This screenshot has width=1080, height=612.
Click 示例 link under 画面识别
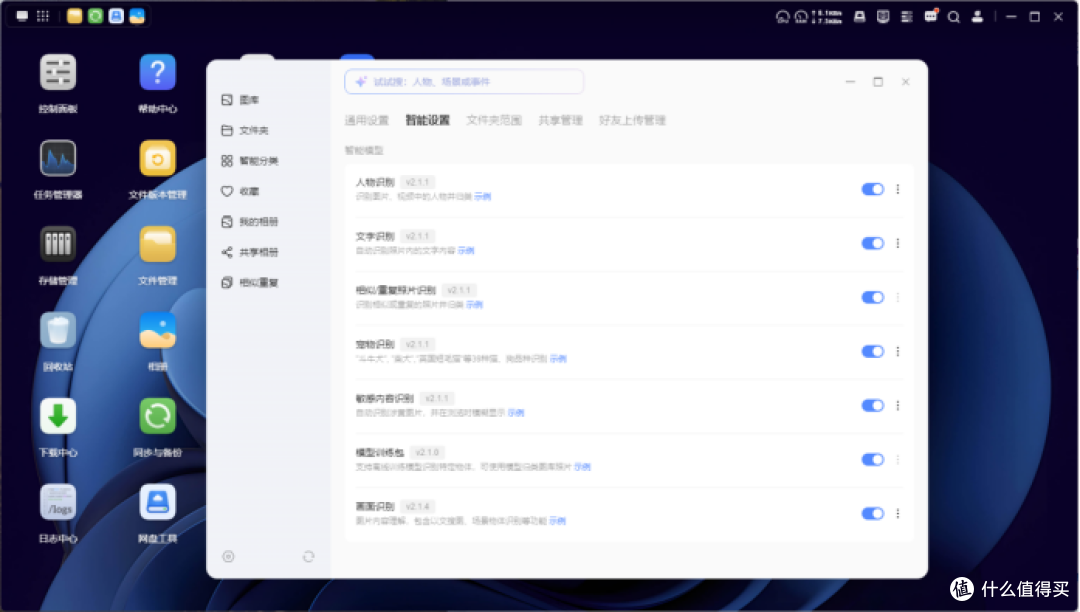(x=557, y=521)
